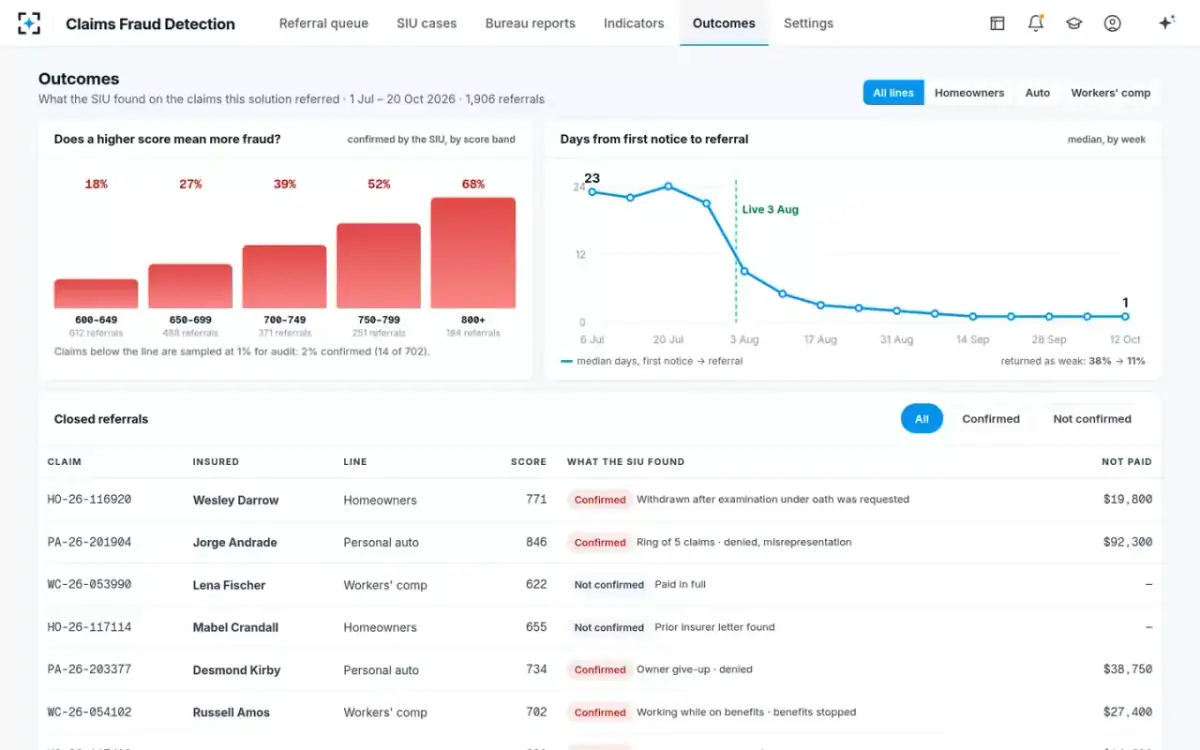Click the 'returned as weak: 38% → 11%' note

coord(1073,361)
